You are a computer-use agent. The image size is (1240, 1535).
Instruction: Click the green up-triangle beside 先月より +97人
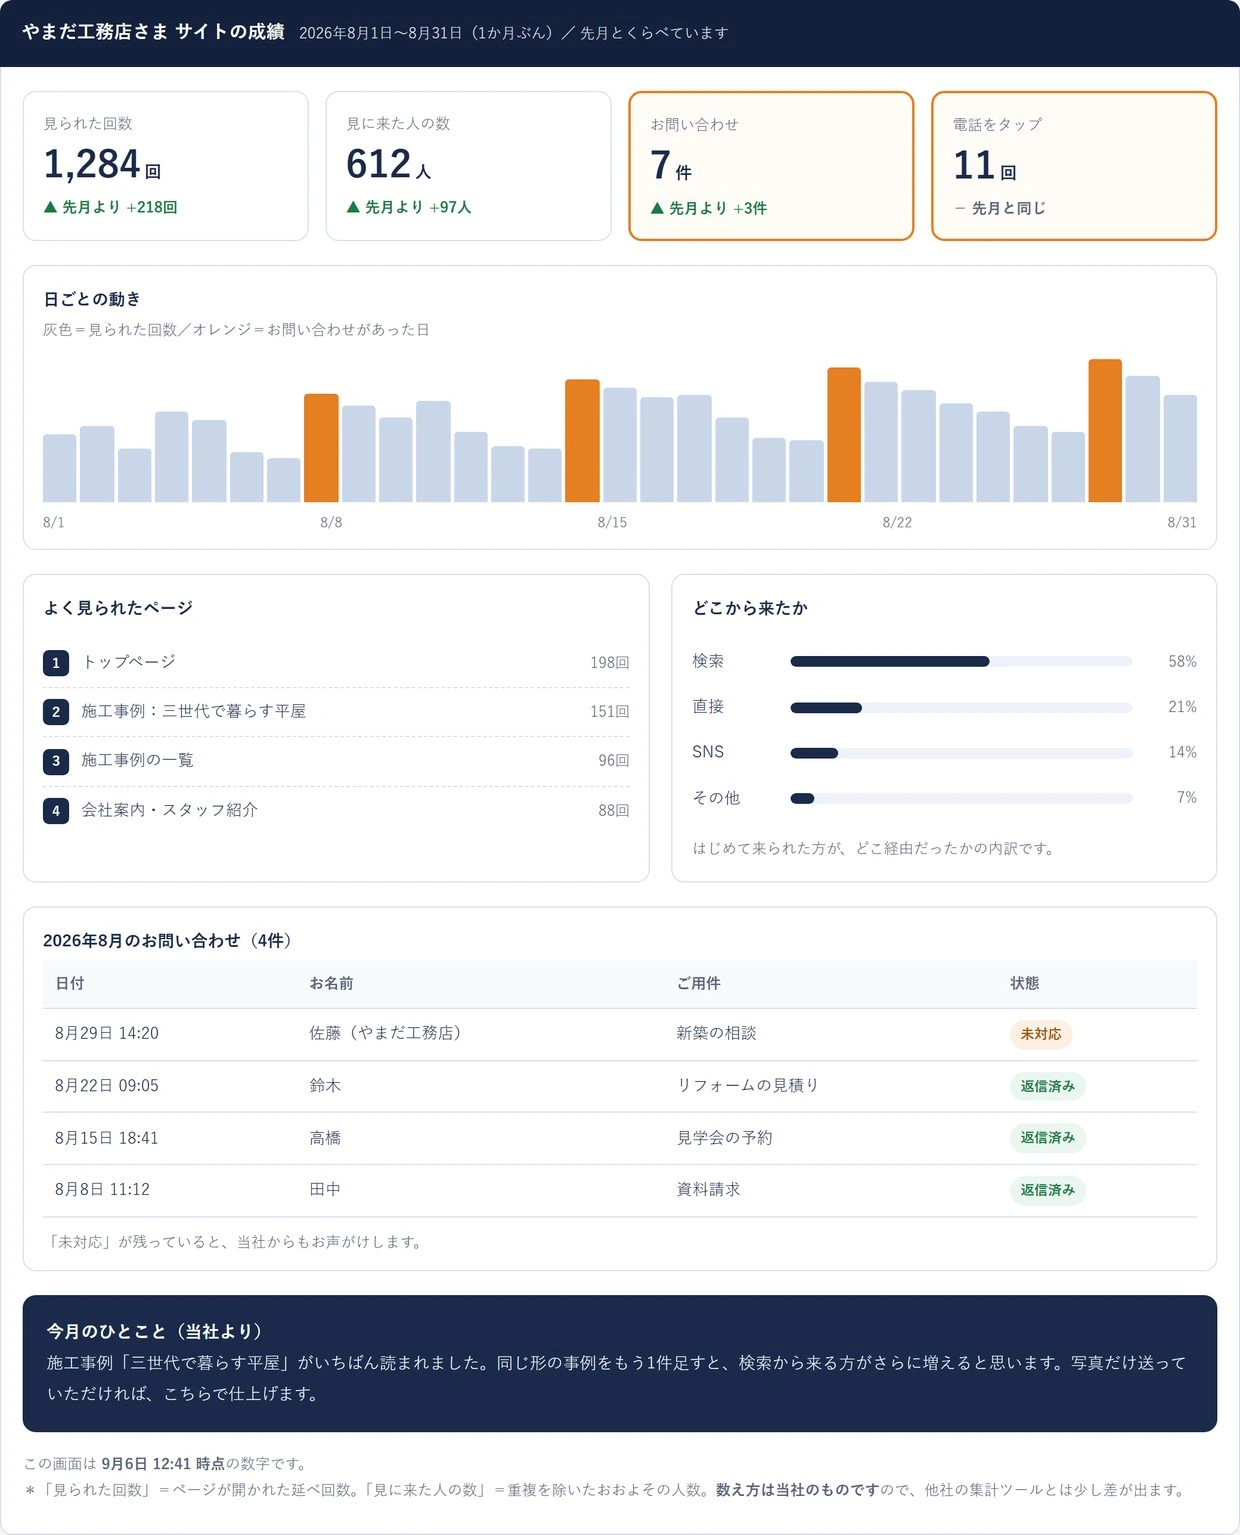353,207
